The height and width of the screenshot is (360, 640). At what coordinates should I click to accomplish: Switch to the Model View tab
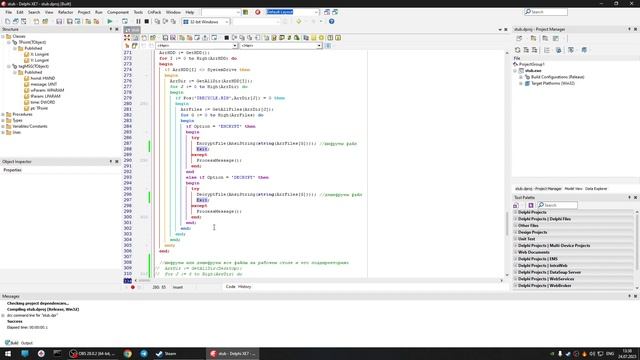(573, 189)
